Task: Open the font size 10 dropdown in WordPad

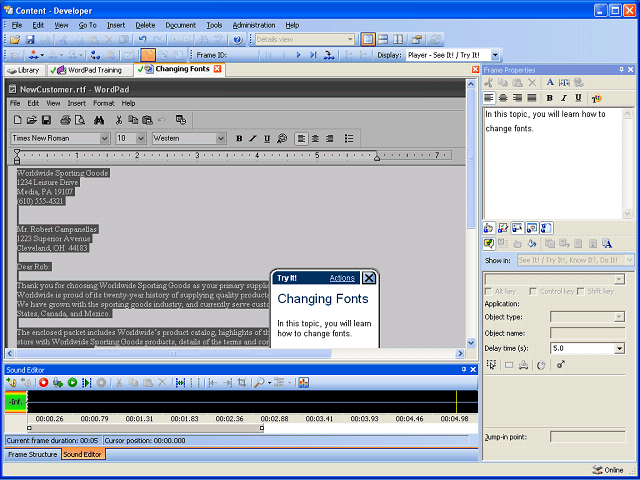Action: (x=141, y=138)
